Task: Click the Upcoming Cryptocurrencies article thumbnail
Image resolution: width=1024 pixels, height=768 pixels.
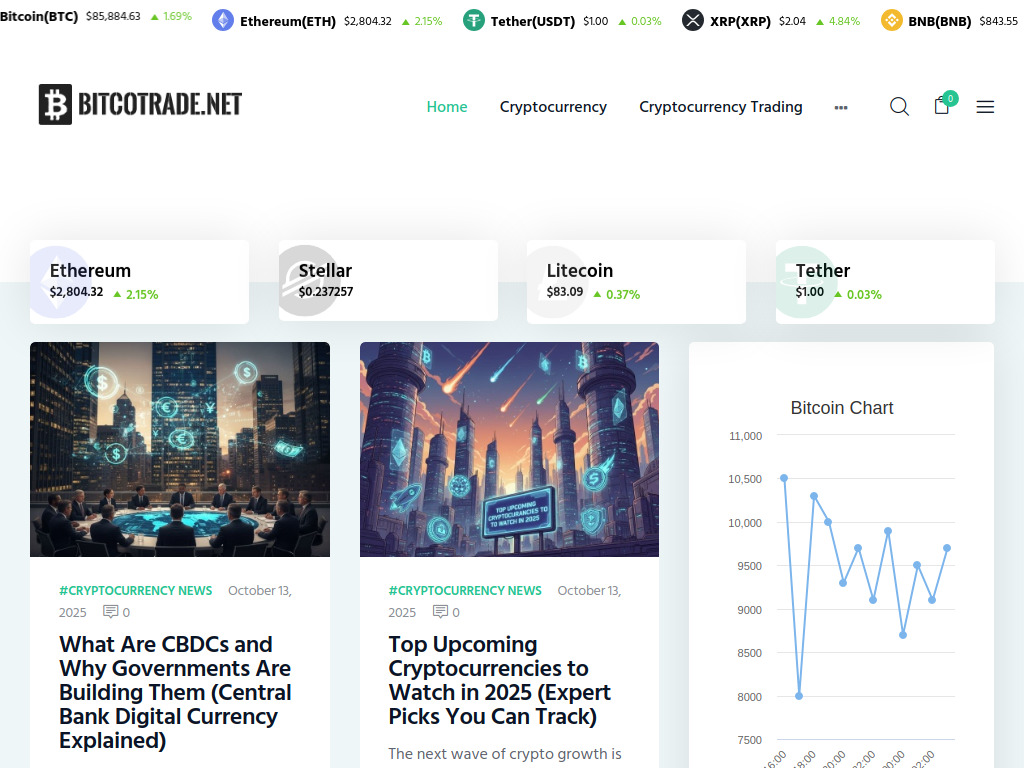Action: click(x=509, y=448)
